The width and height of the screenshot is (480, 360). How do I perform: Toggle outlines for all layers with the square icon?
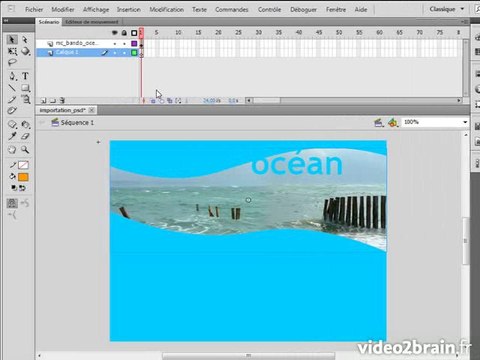(134, 33)
